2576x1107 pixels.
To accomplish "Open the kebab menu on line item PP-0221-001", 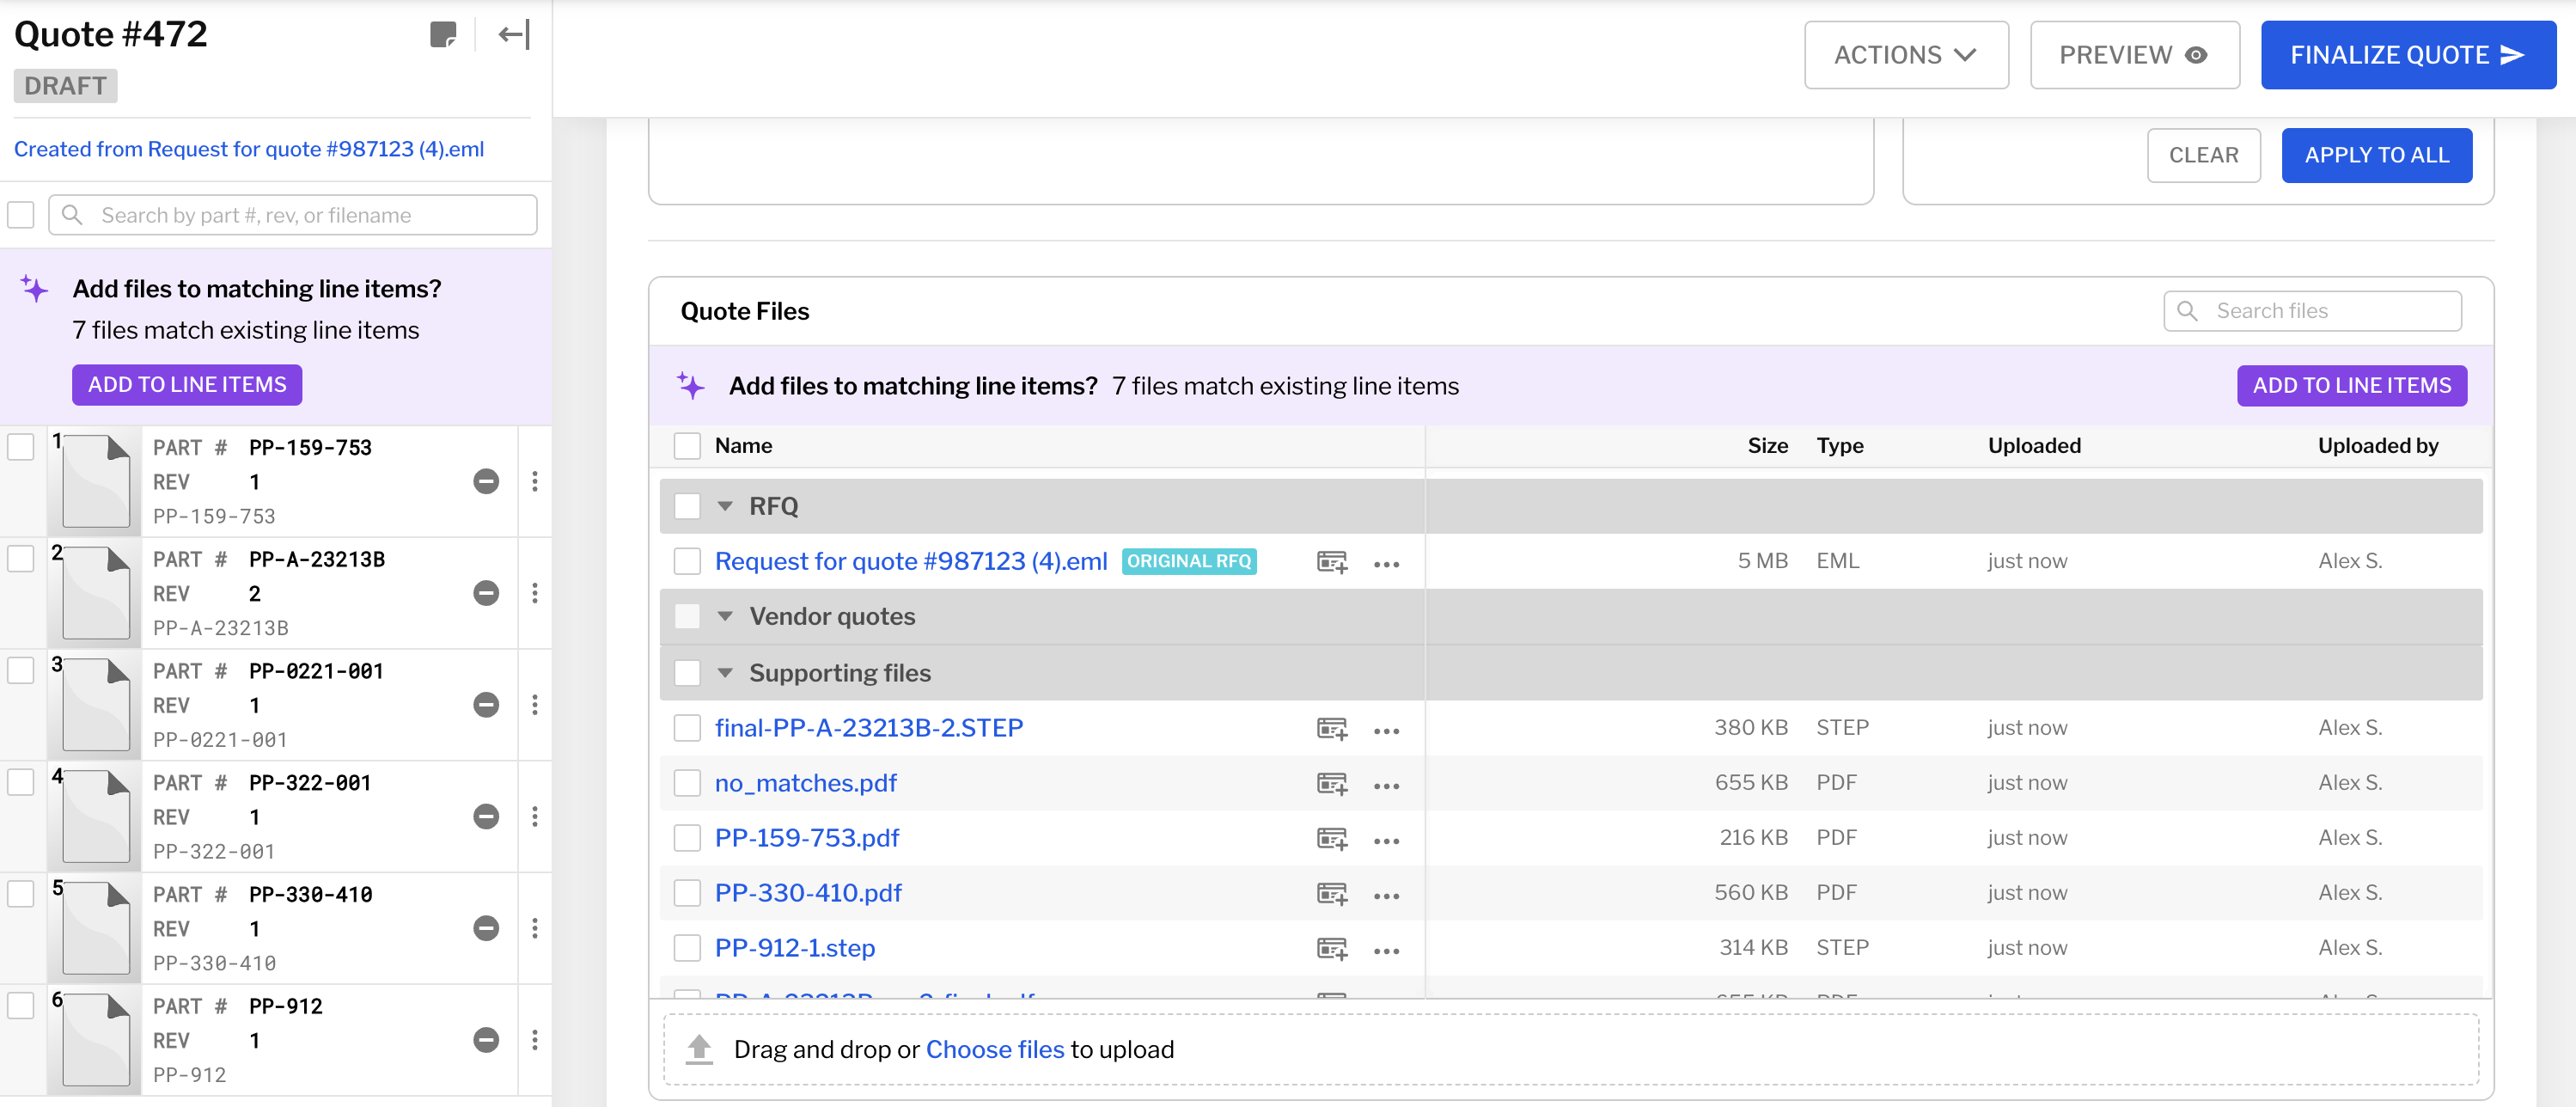I will (x=537, y=705).
